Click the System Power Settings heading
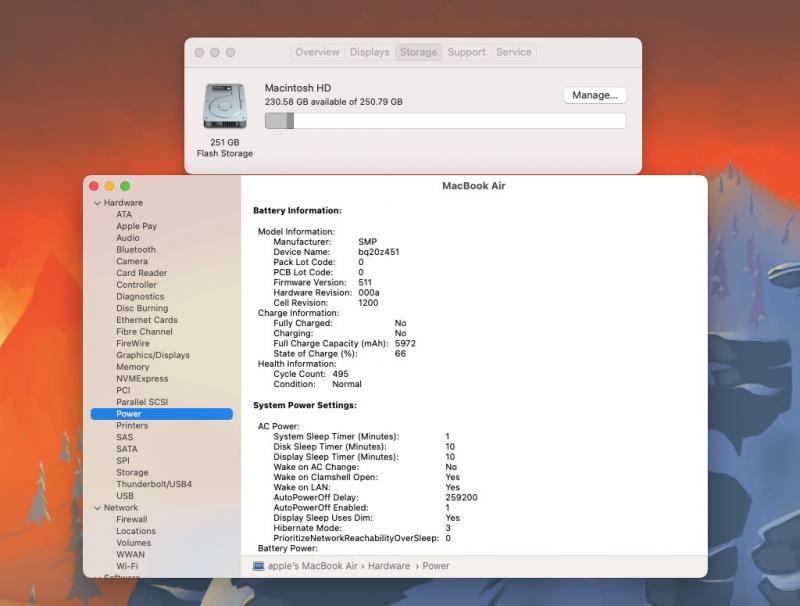The height and width of the screenshot is (606, 800). (x=305, y=405)
